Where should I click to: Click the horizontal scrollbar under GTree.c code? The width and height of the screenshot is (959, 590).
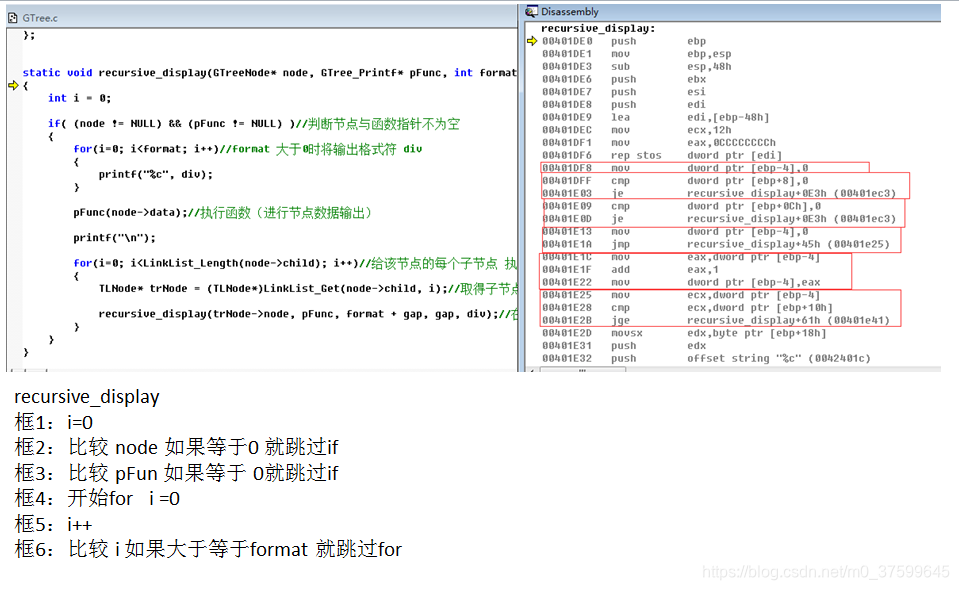tap(262, 369)
